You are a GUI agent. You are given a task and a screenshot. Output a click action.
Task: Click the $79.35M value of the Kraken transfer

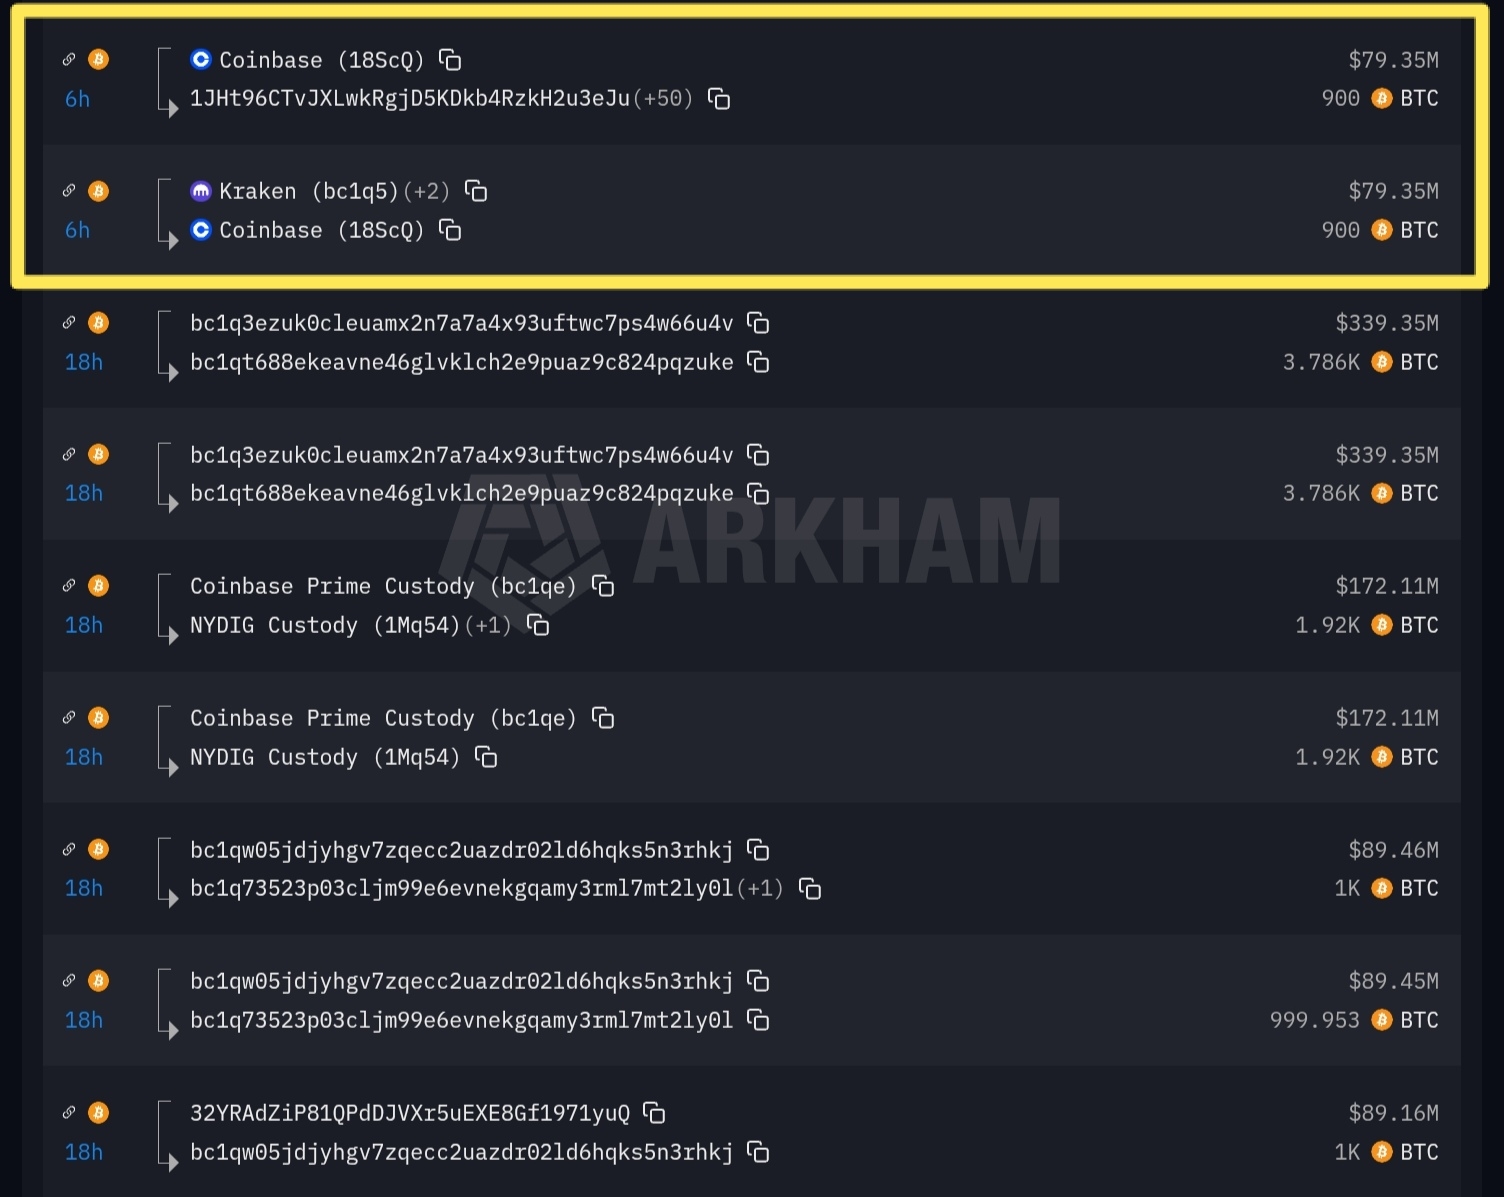[x=1394, y=191]
